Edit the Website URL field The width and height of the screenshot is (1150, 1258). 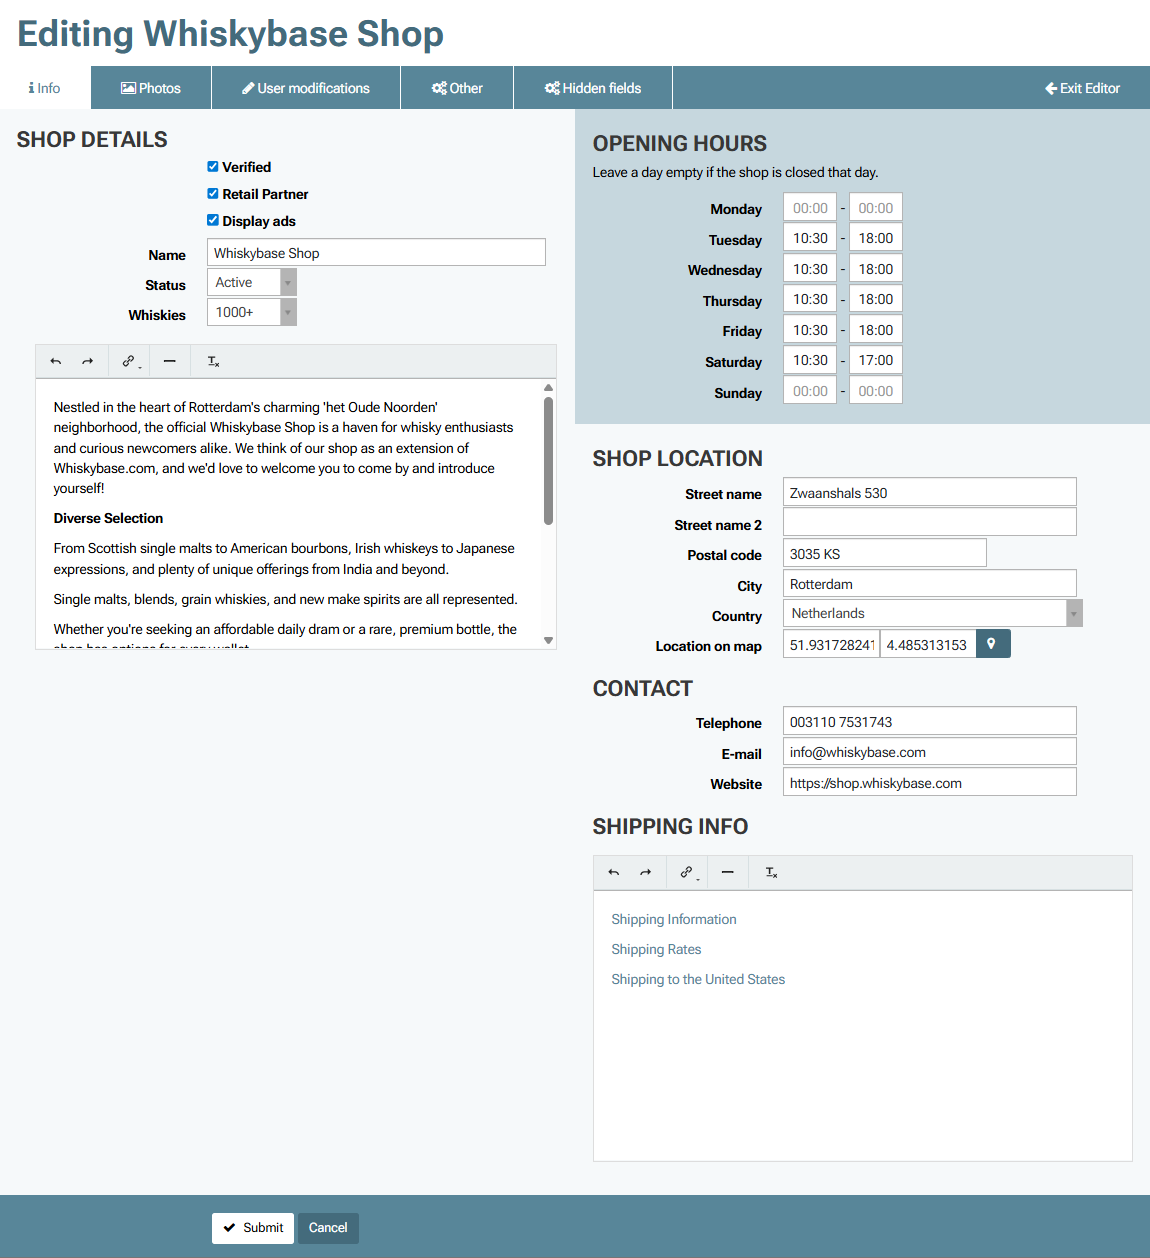(930, 782)
